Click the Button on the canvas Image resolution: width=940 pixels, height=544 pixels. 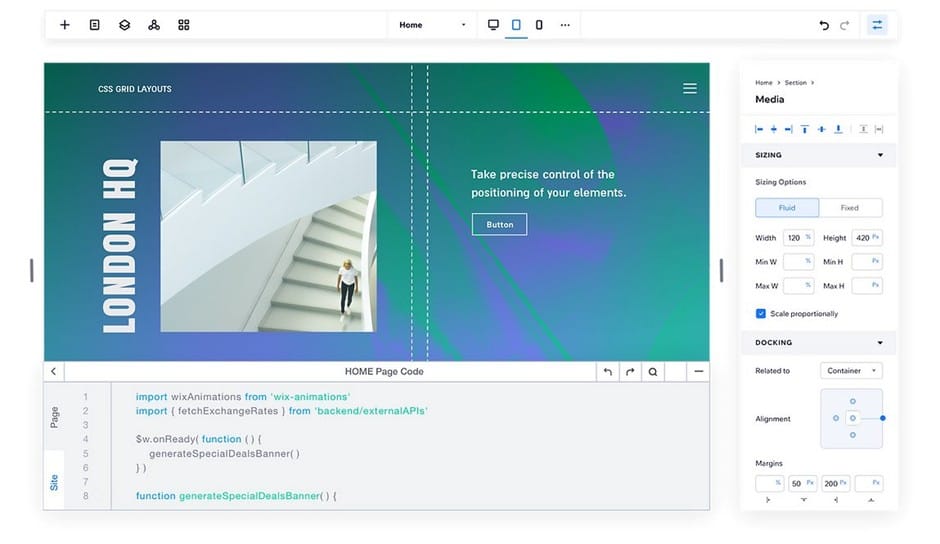[x=499, y=225]
